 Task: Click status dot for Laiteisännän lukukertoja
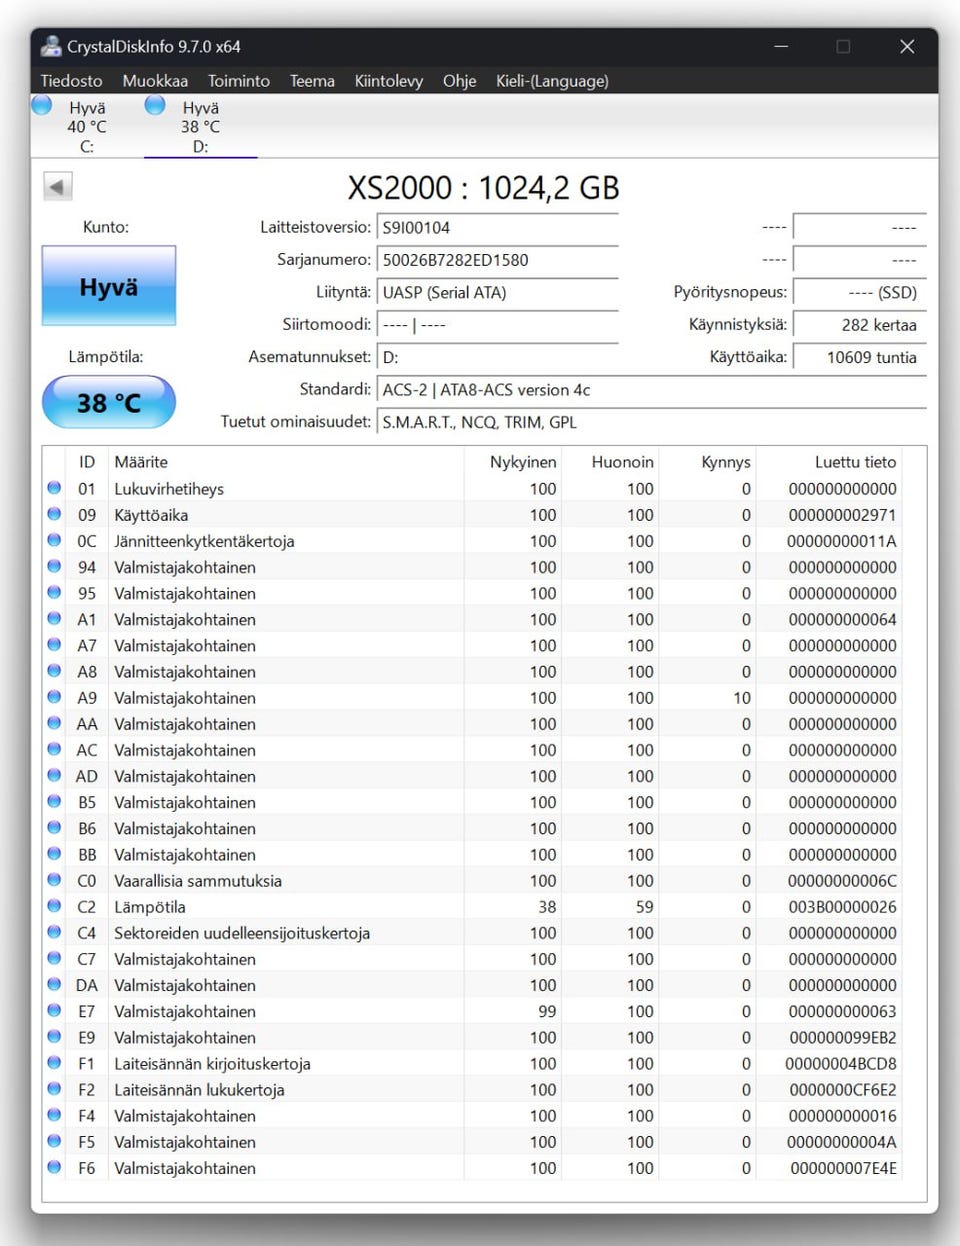(x=54, y=1089)
